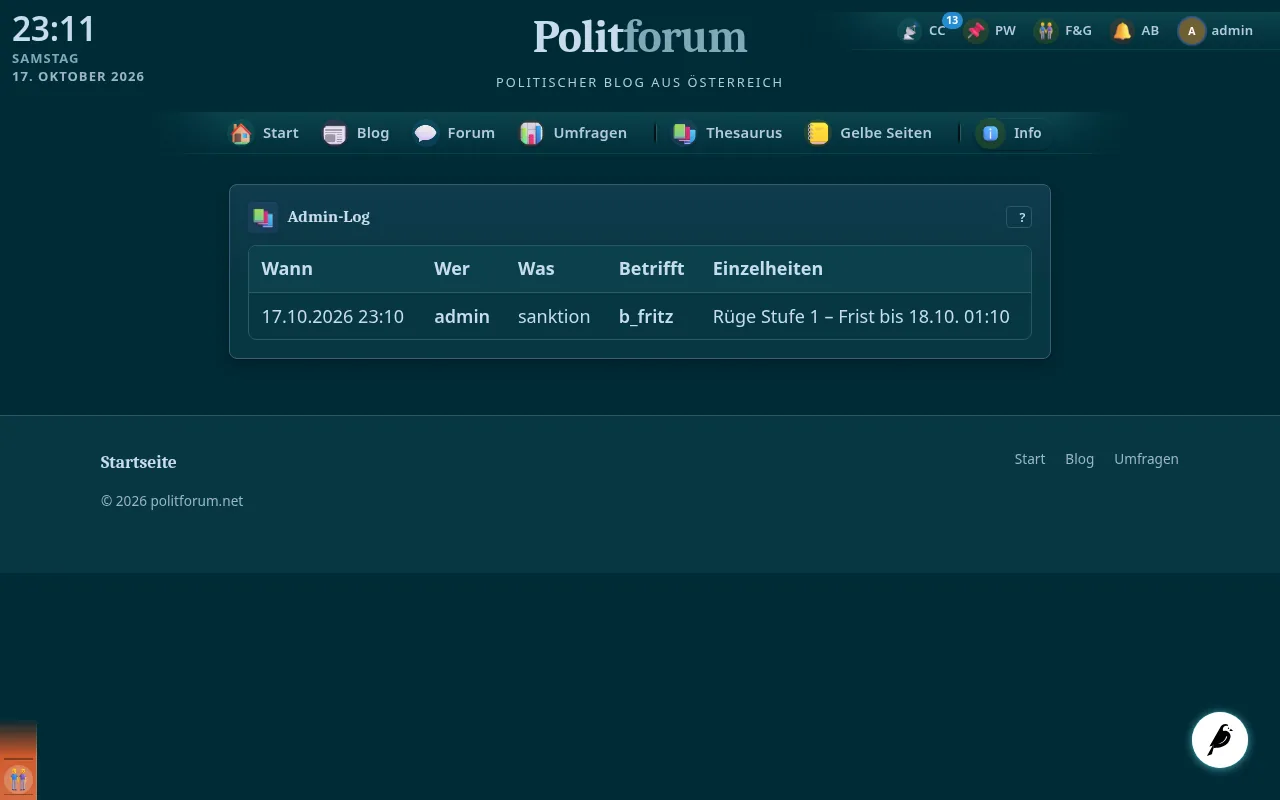This screenshot has width=1280, height=800.
Task: Click the 13 notification badge
Action: [952, 20]
